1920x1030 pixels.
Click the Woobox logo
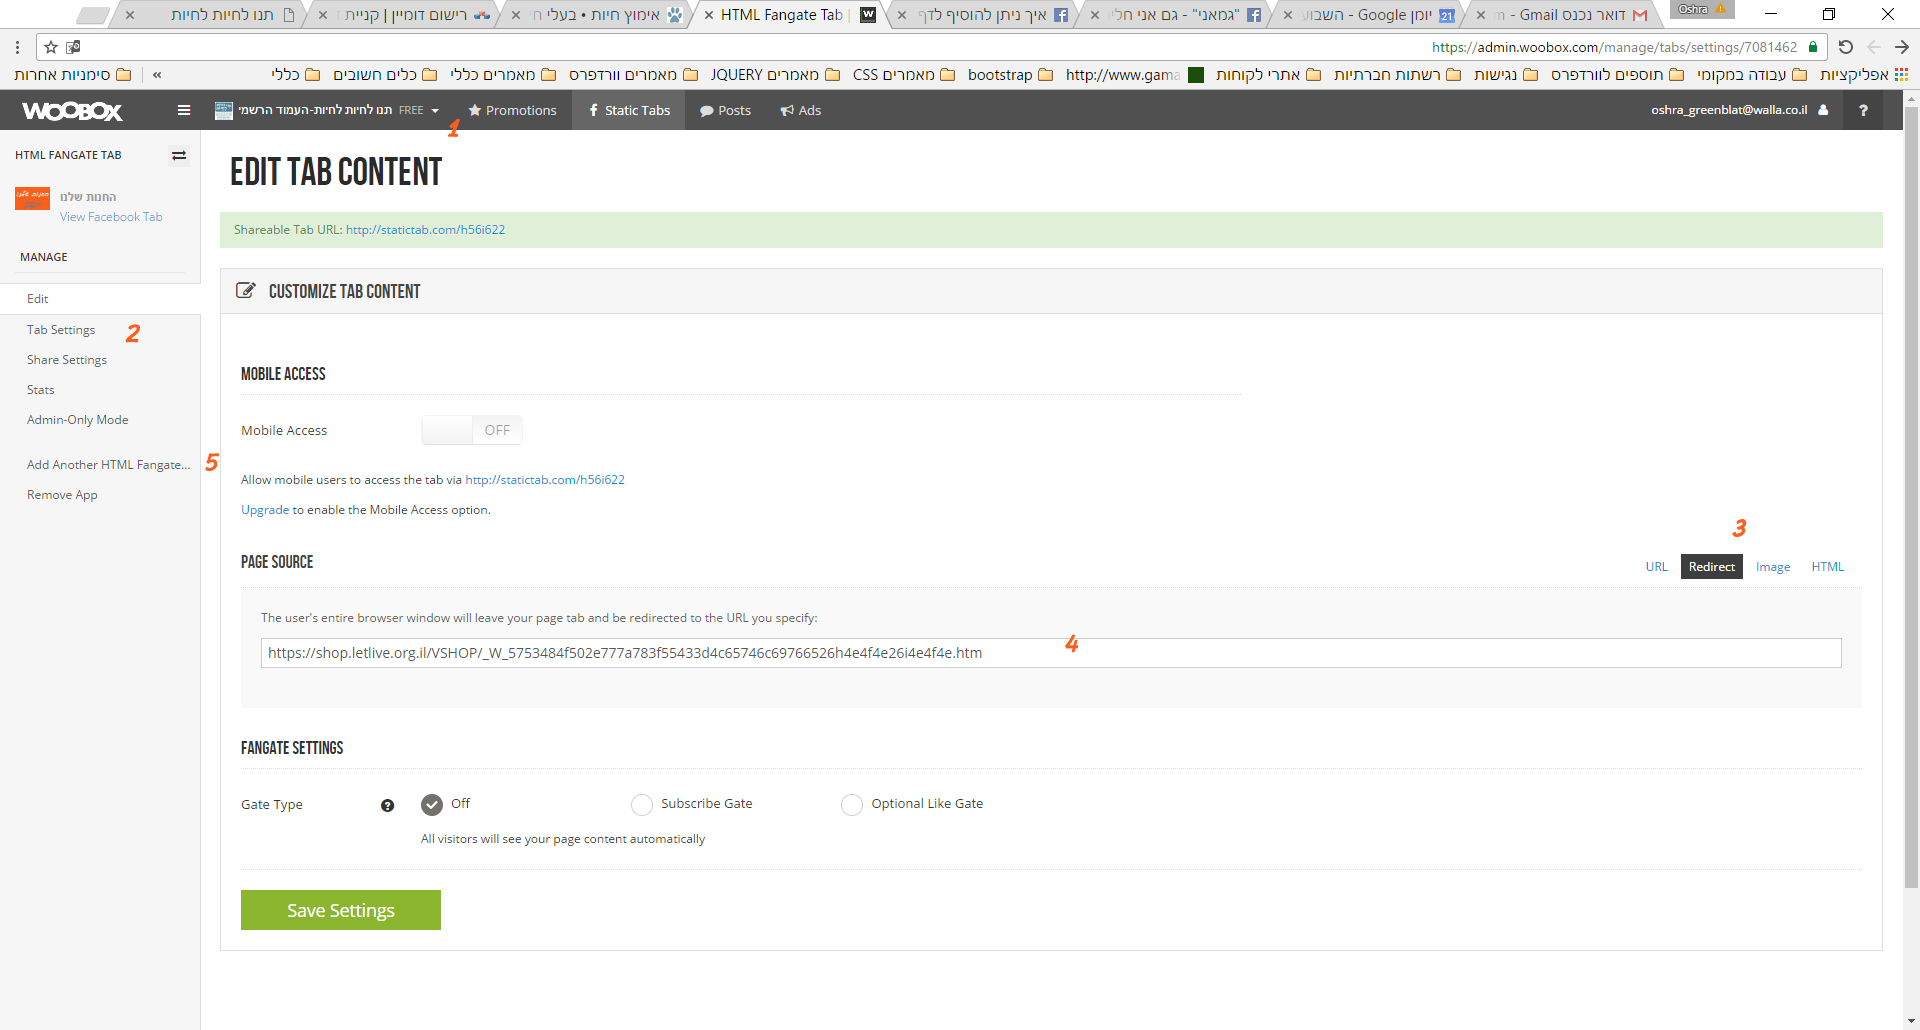pos(72,111)
